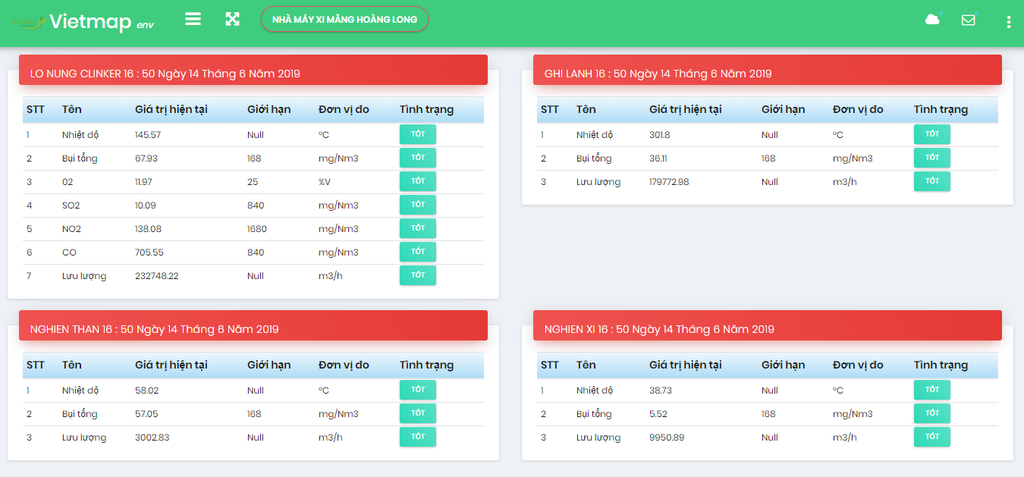1024x477 pixels.
Task: Click value 3002.83 in NGHIEN THAN
Action: tap(152, 437)
